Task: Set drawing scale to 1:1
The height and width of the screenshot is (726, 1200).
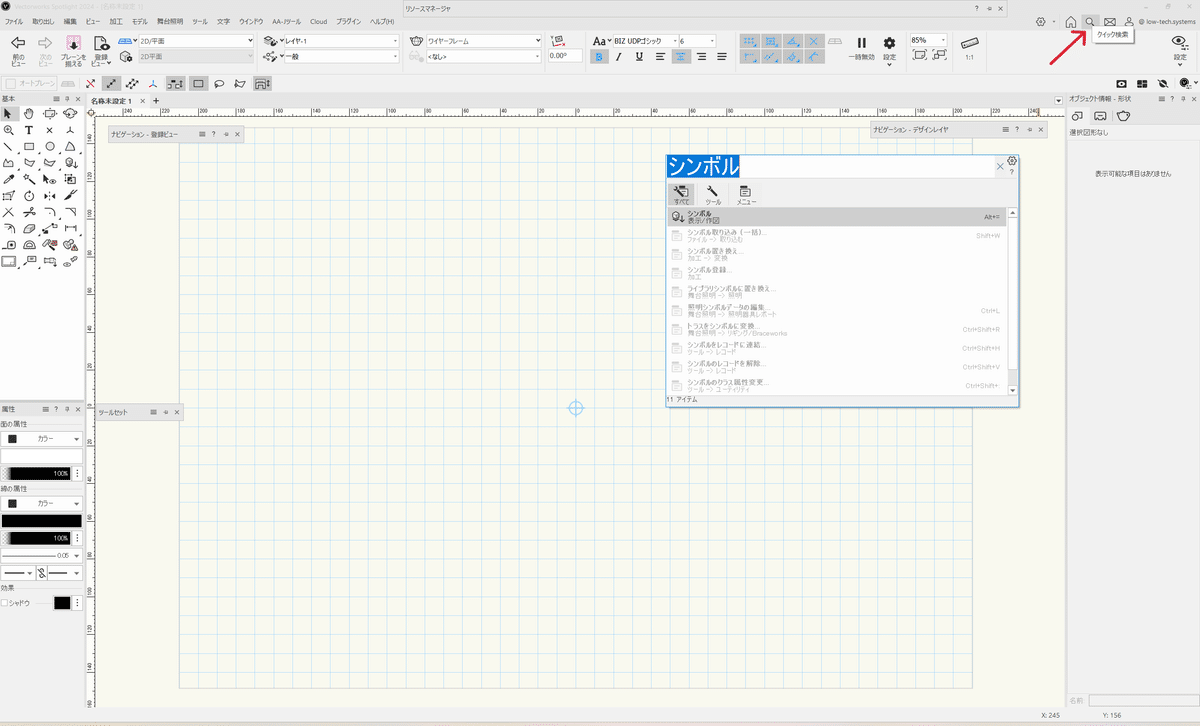Action: pos(969,48)
